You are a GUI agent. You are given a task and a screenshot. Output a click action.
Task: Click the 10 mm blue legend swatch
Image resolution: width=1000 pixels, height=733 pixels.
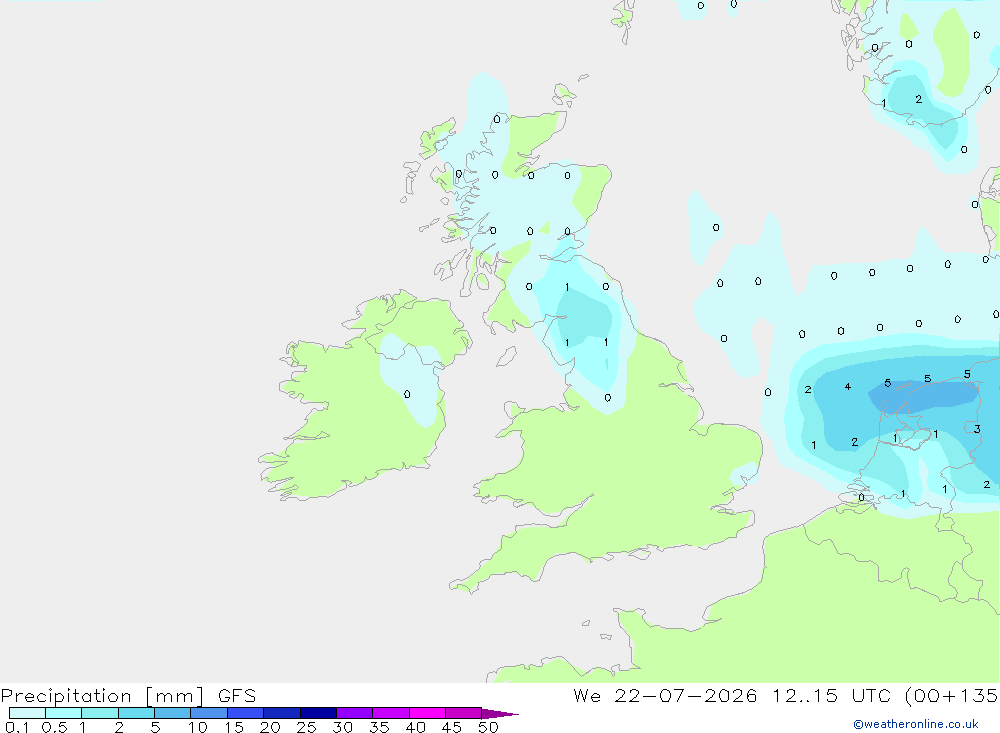209,713
